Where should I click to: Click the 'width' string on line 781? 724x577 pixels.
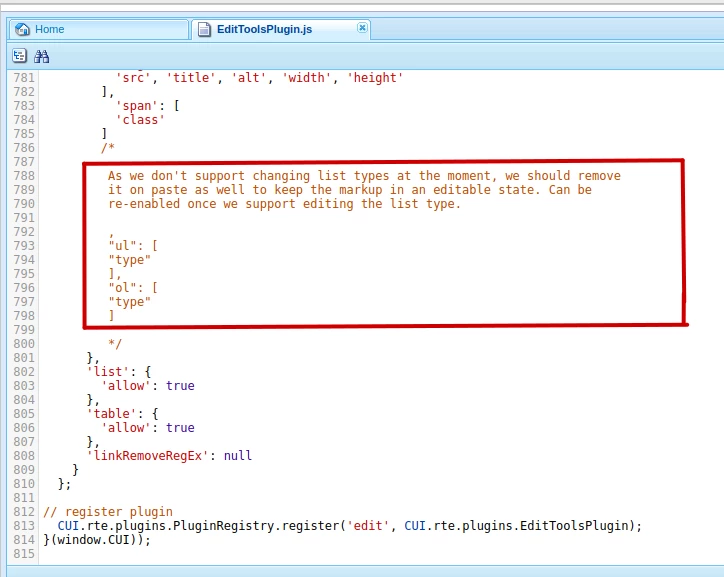coord(306,78)
